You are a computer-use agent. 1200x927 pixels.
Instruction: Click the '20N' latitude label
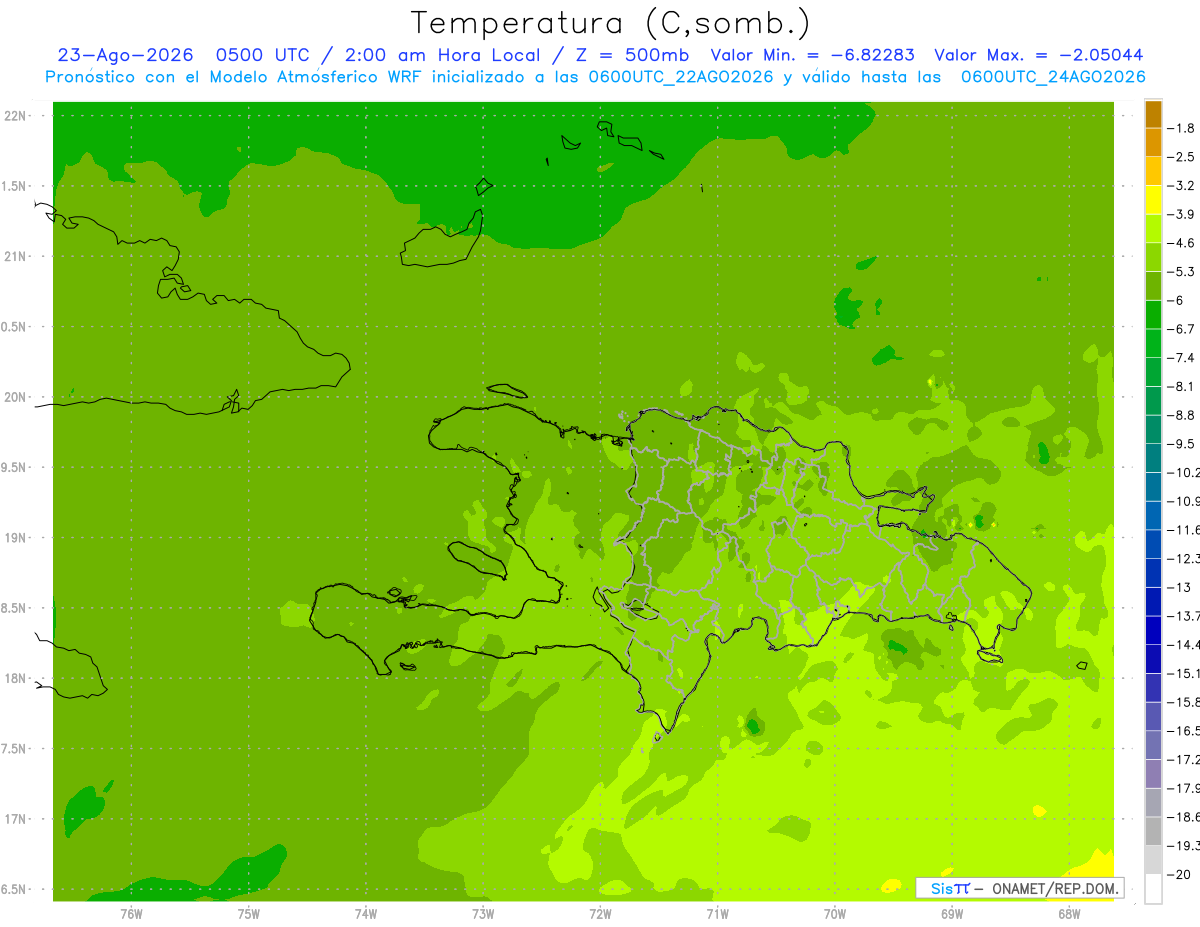pyautogui.click(x=16, y=397)
